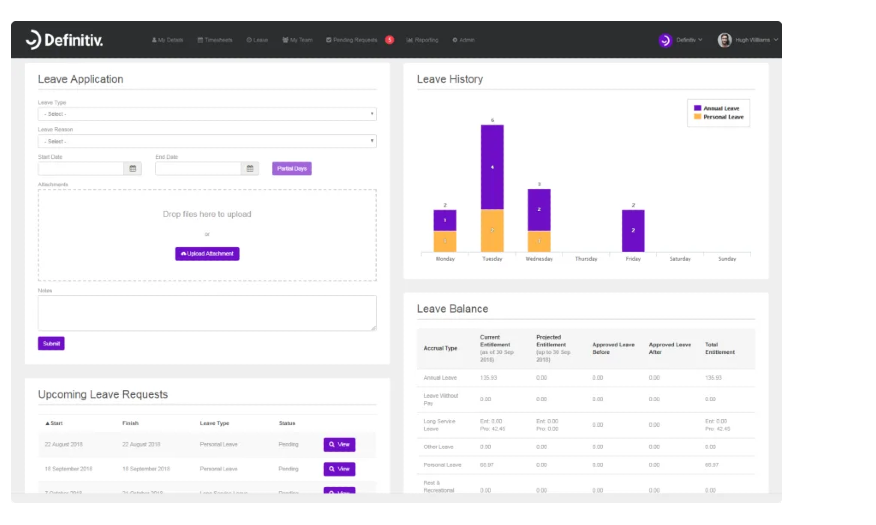This screenshot has height=525, width=876.
Task: Click the Long Service Leave row label
Action: pos(439,425)
